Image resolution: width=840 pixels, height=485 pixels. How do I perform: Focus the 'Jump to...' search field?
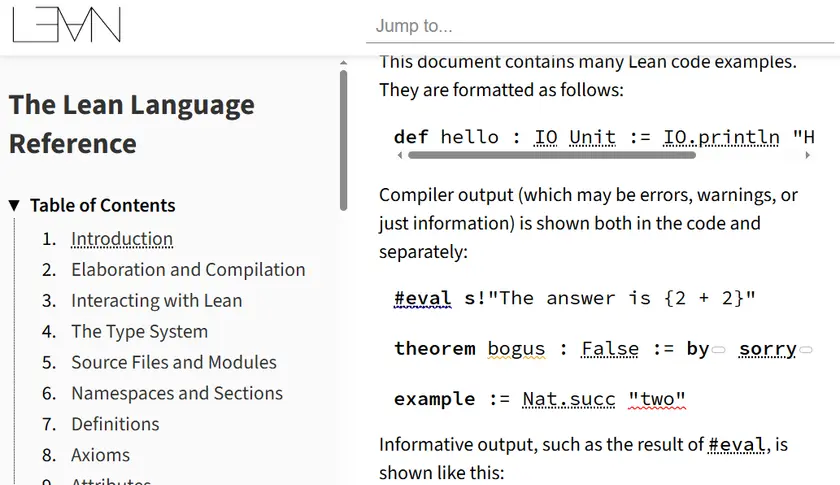click(600, 26)
